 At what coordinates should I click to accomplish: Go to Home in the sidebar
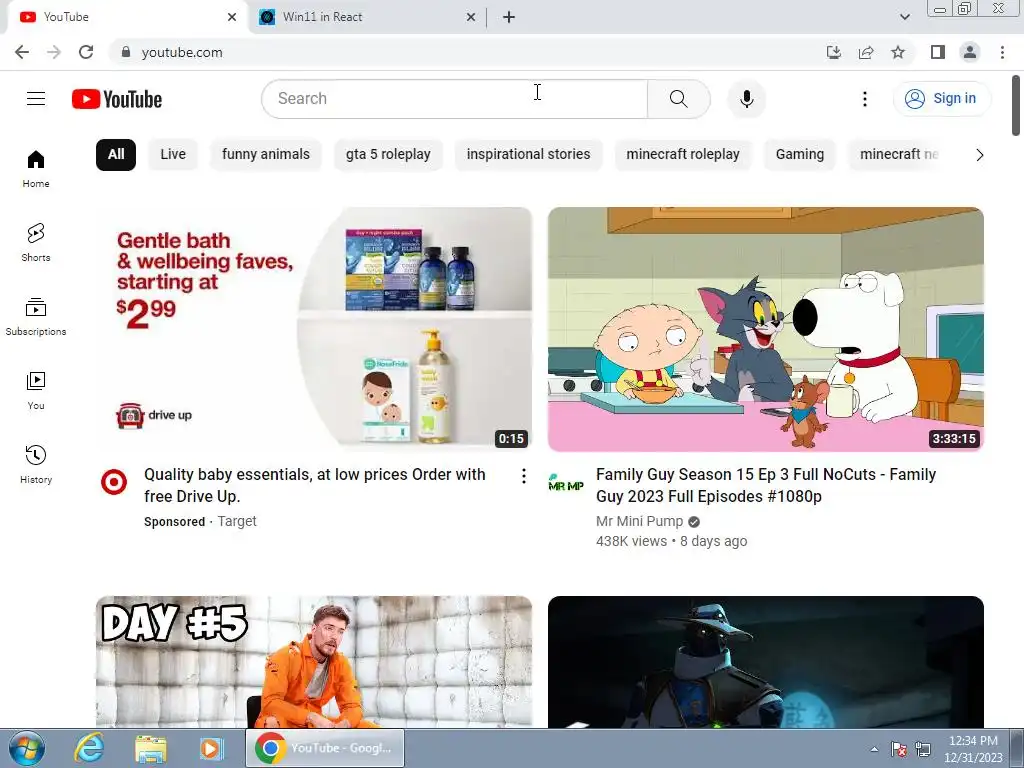36,168
